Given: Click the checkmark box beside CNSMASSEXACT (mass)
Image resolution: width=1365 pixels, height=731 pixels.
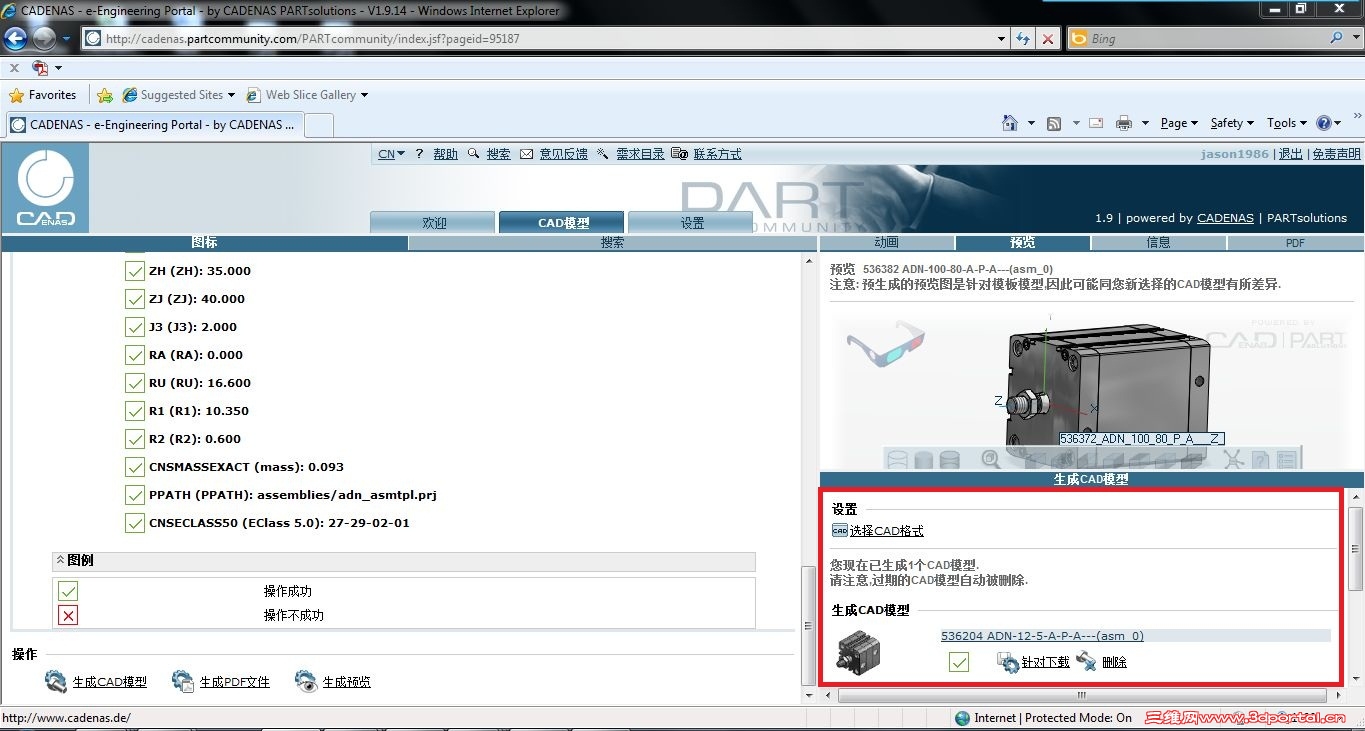Looking at the screenshot, I should (134, 467).
